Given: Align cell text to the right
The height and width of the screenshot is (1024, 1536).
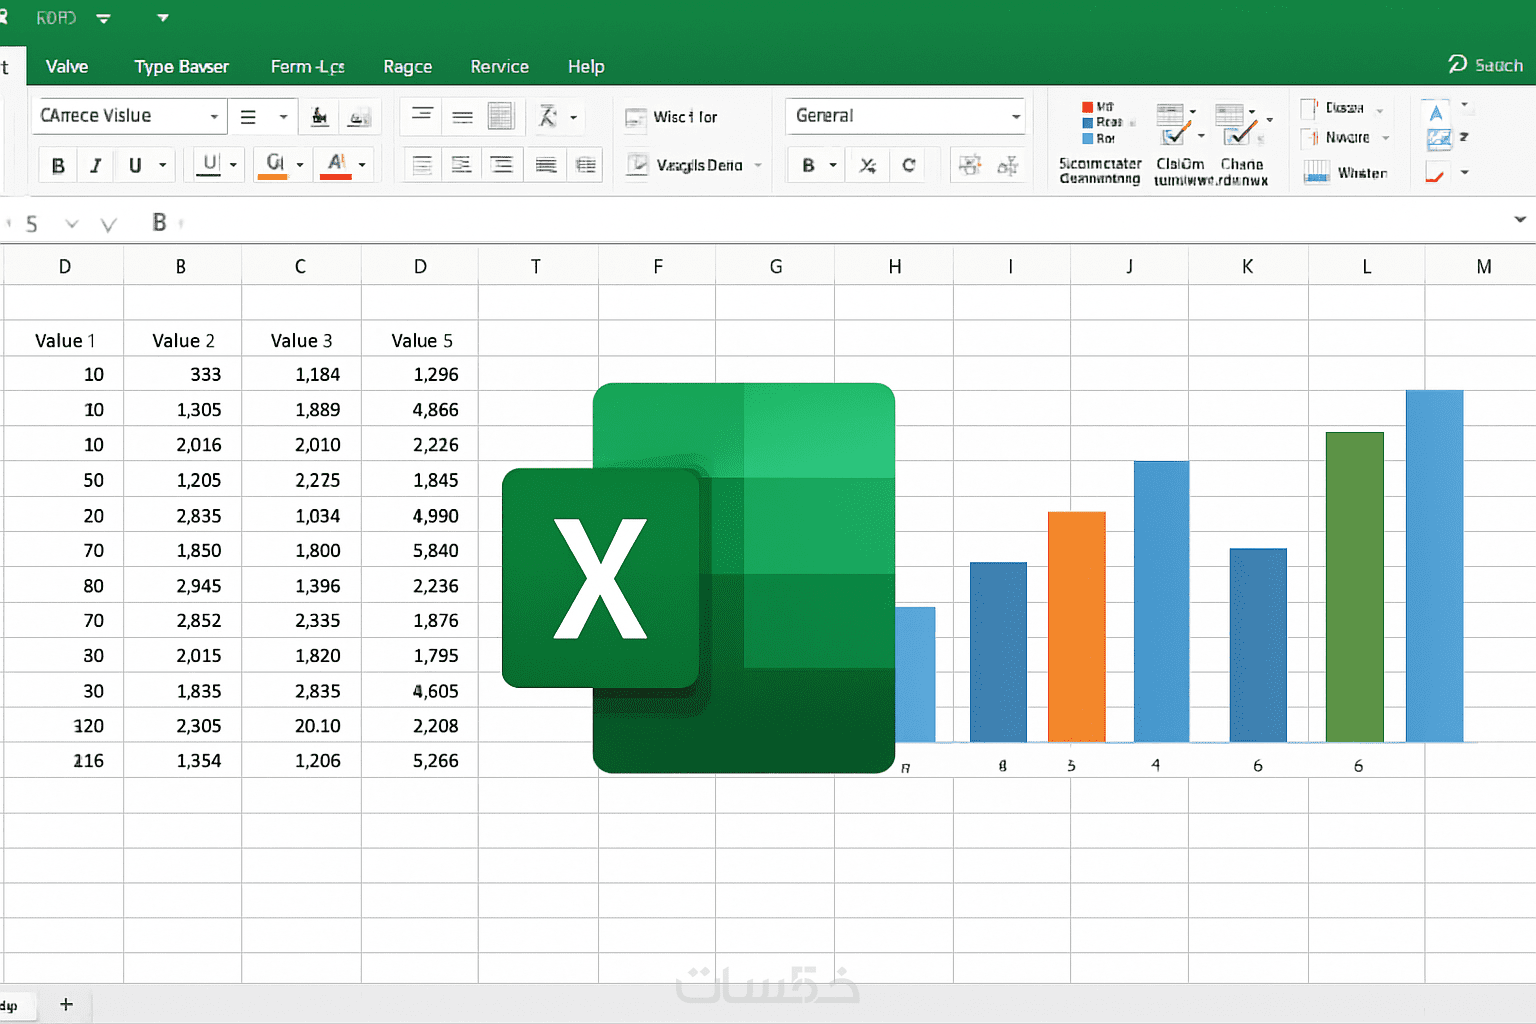Looking at the screenshot, I should tap(502, 165).
